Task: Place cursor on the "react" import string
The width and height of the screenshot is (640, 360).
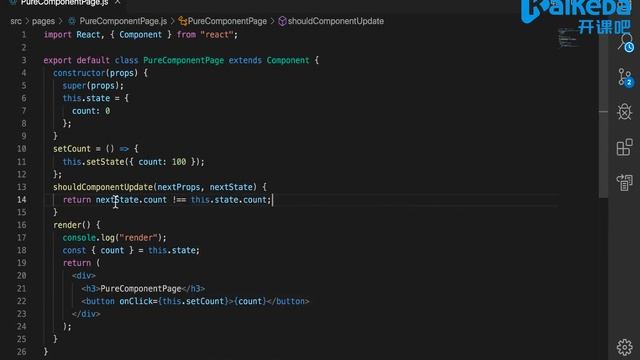Action: 216,35
